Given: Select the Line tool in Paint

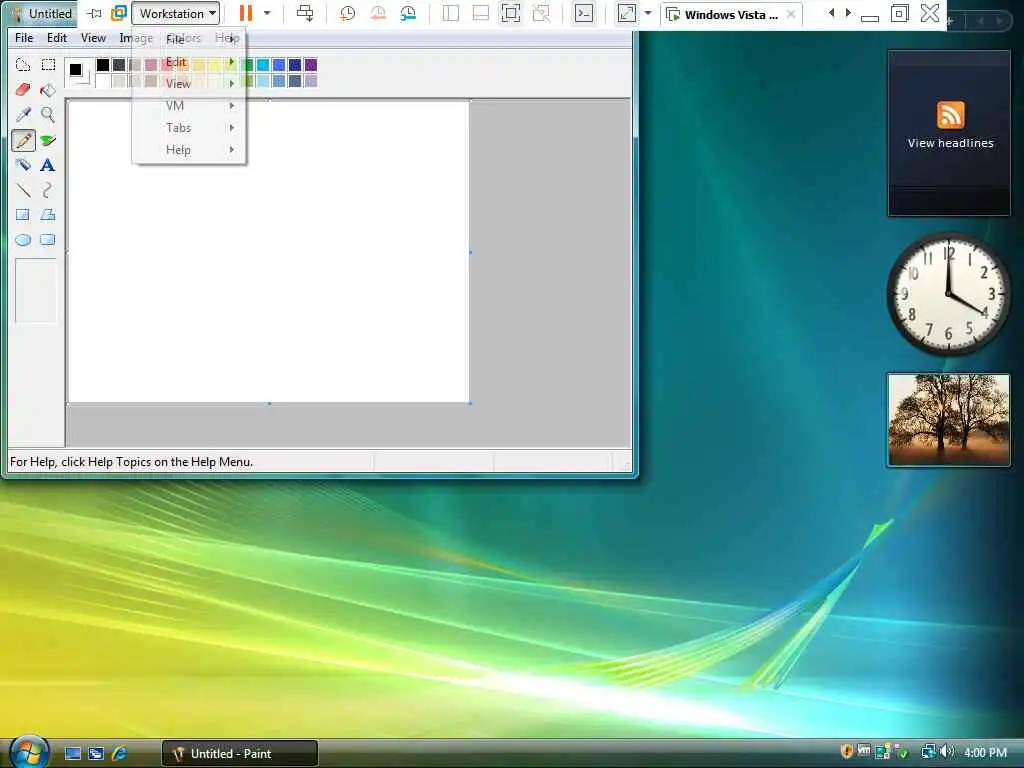Looking at the screenshot, I should pyautogui.click(x=23, y=190).
